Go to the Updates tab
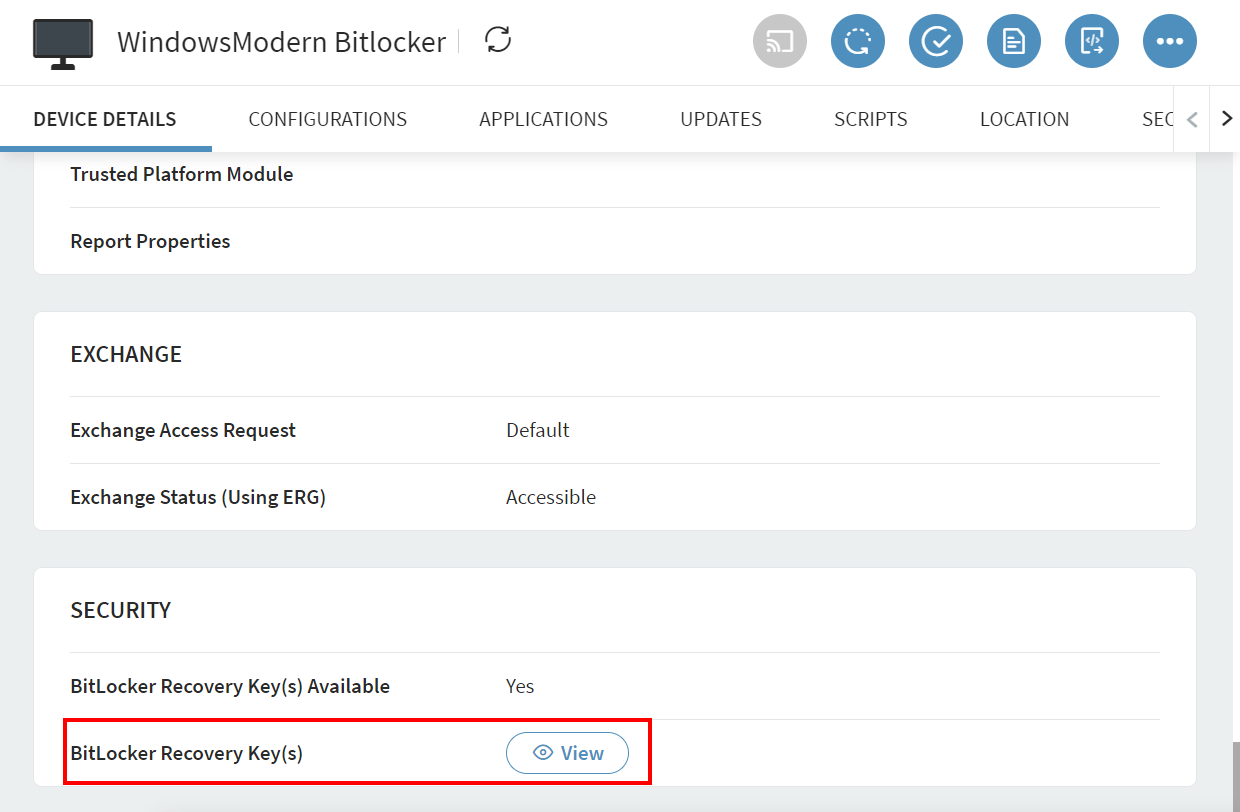 click(720, 119)
